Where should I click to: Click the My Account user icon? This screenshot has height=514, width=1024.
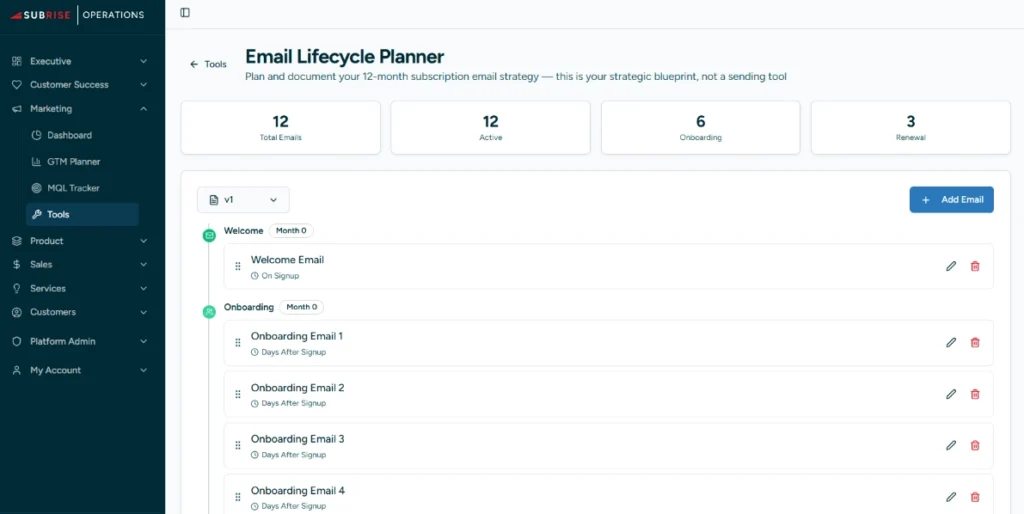click(x=17, y=370)
